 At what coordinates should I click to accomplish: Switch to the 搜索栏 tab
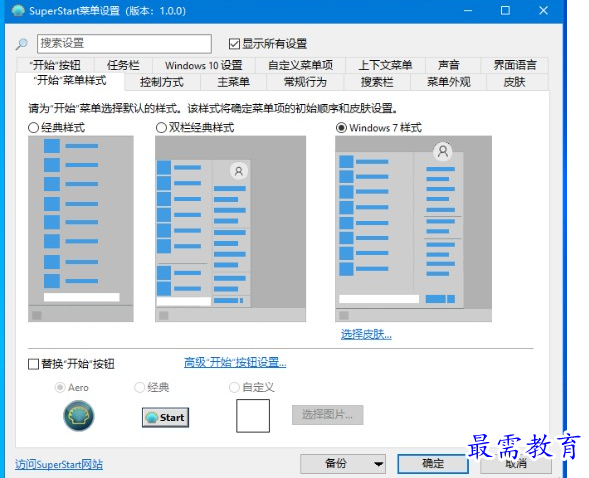coord(377,82)
